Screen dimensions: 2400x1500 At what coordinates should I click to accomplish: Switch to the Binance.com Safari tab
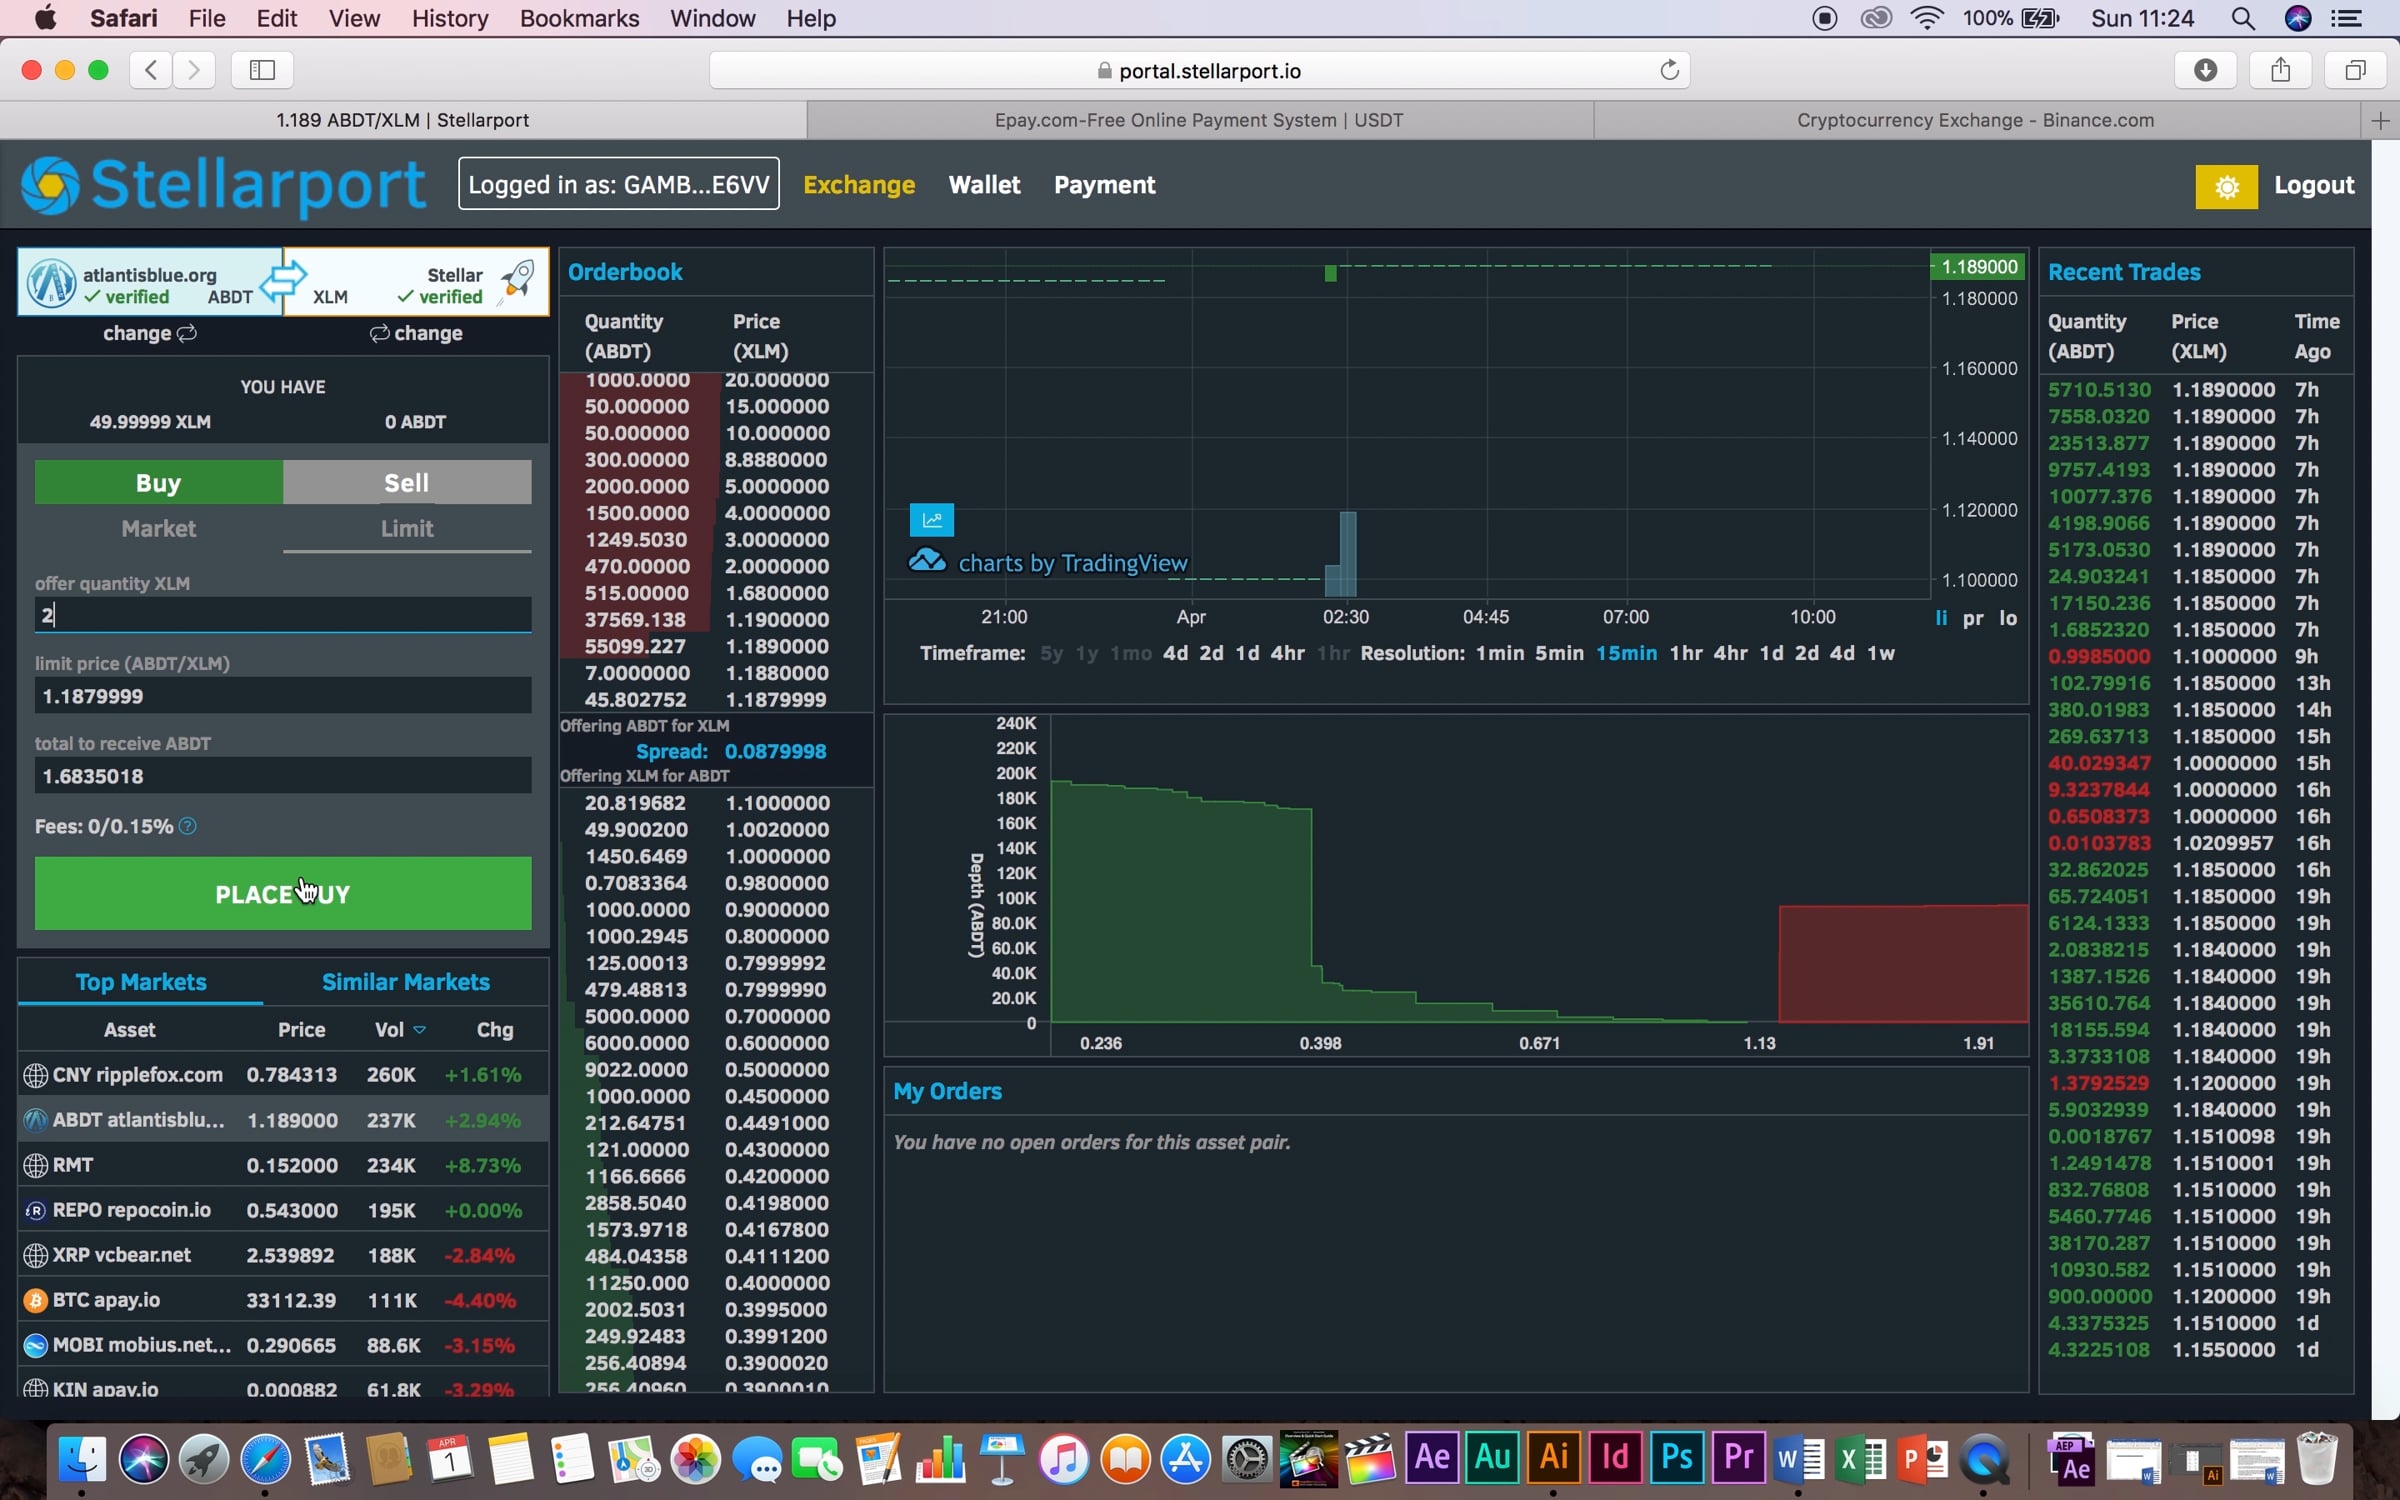(x=1975, y=120)
